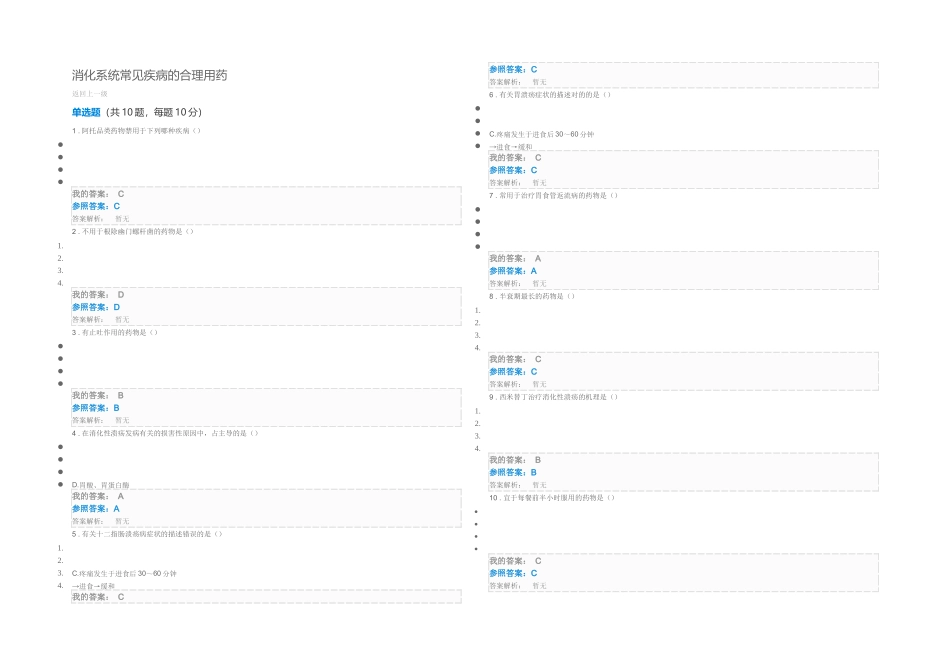Click option C.疼痛发生于进食后 in question 6
The image size is (950, 672).
[542, 134]
